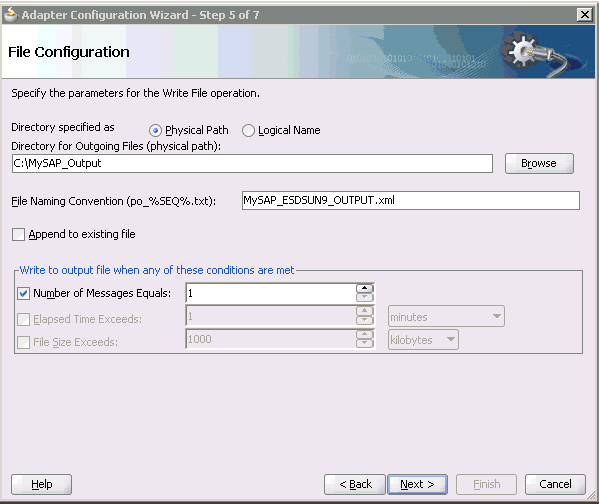Click the Elapsed Time down arrow

pos(364,320)
